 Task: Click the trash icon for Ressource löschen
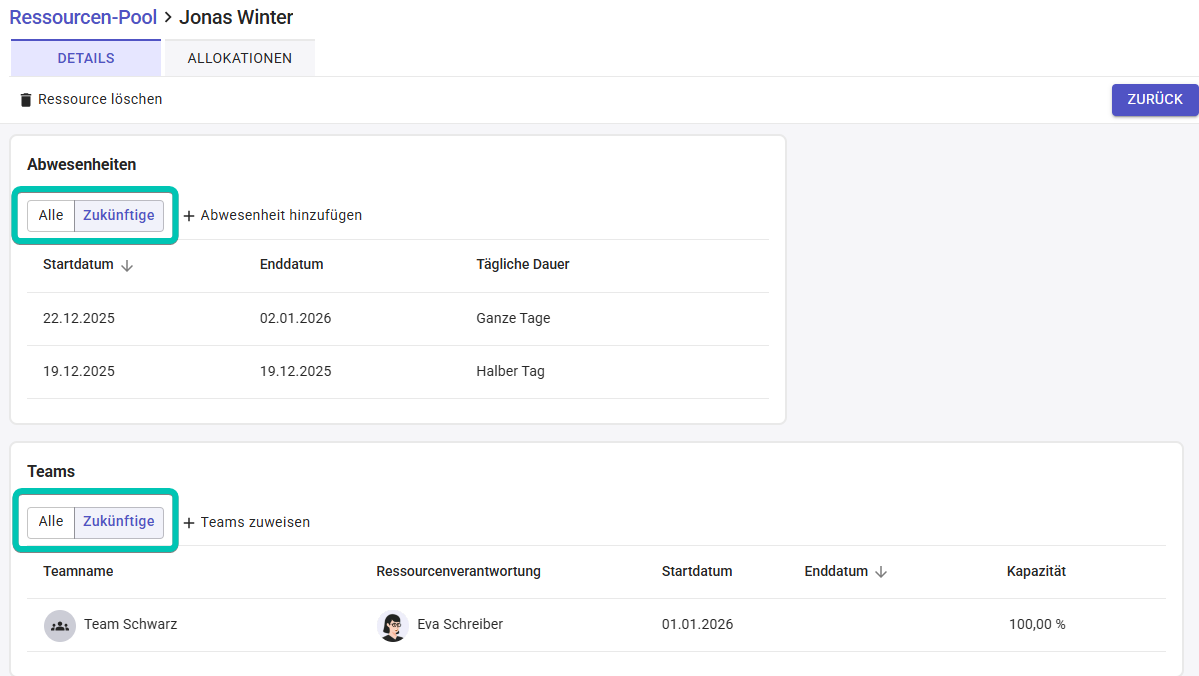26,100
